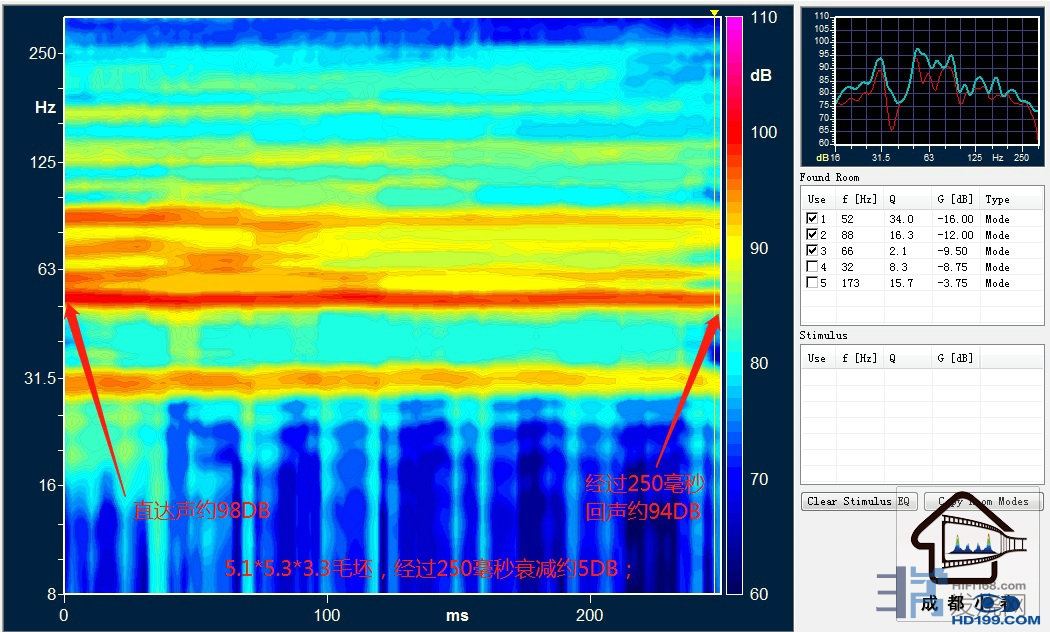This screenshot has height=632, width=1050.
Task: Click the yellow time cursor marker above spectrogram
Action: [x=714, y=13]
